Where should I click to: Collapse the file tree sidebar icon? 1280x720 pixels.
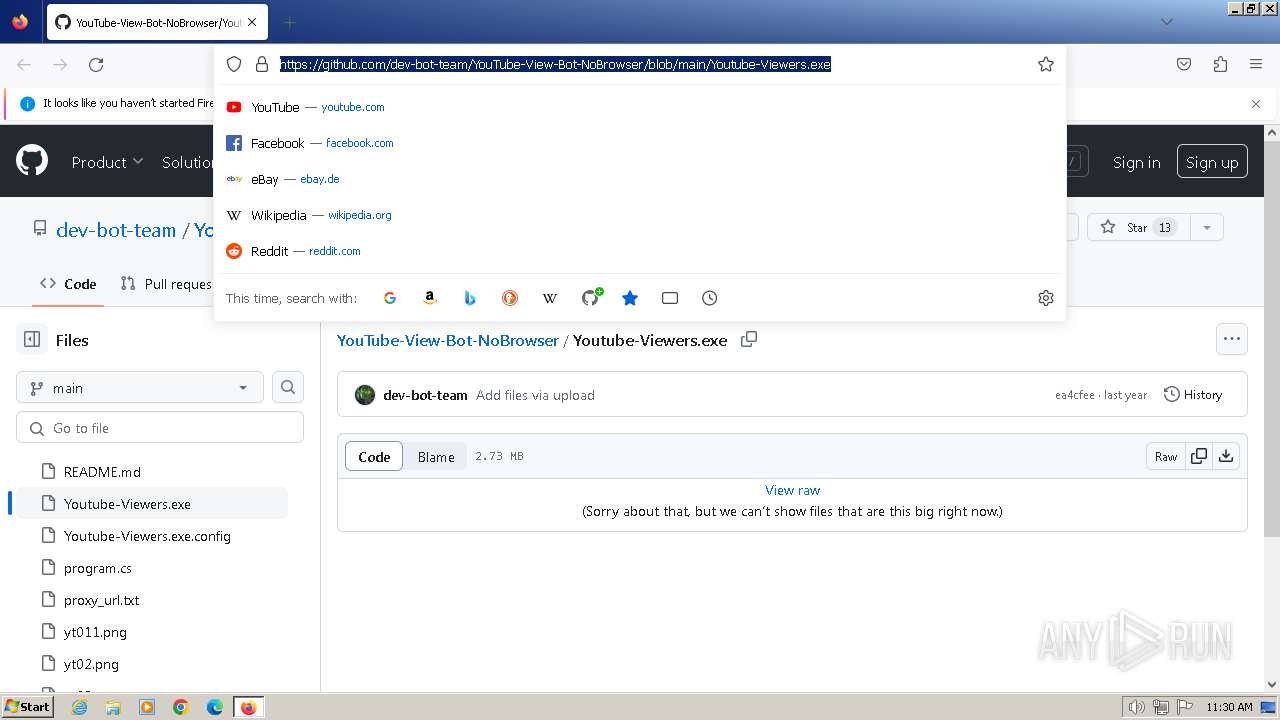click(32, 340)
